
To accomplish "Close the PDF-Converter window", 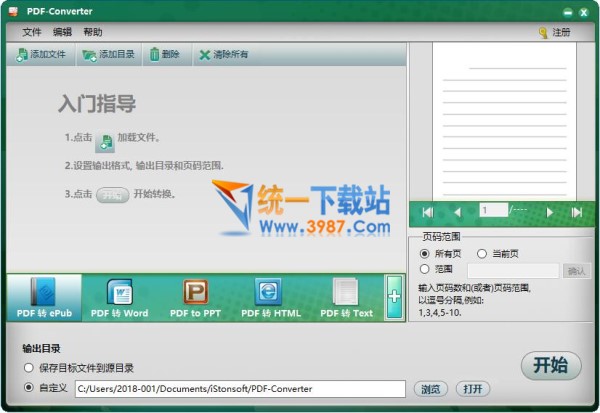I will click(584, 13).
